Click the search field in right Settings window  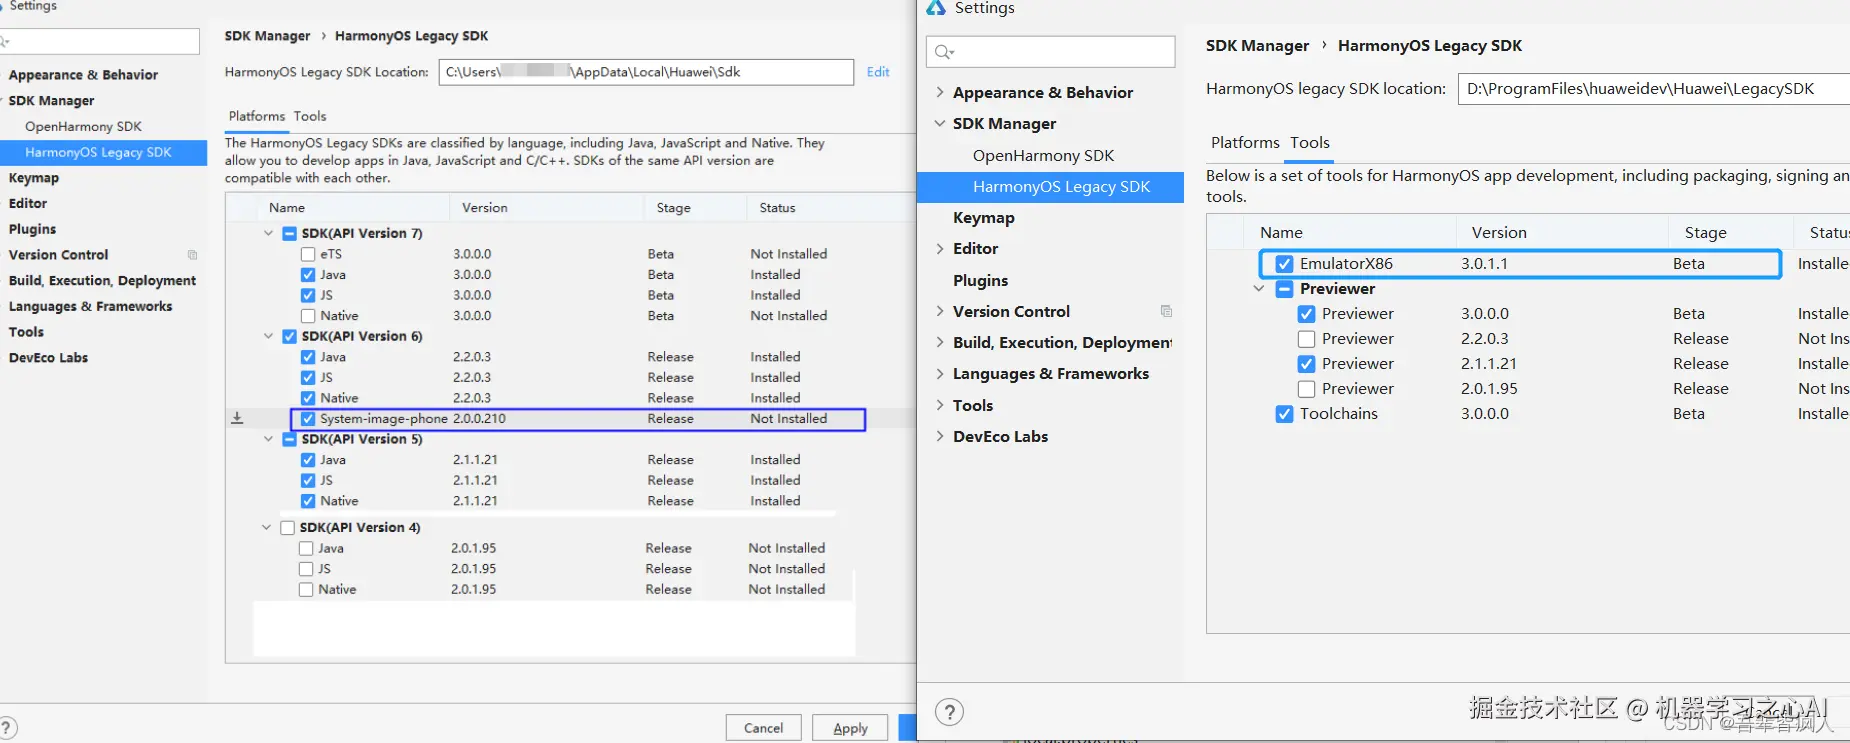point(1050,52)
